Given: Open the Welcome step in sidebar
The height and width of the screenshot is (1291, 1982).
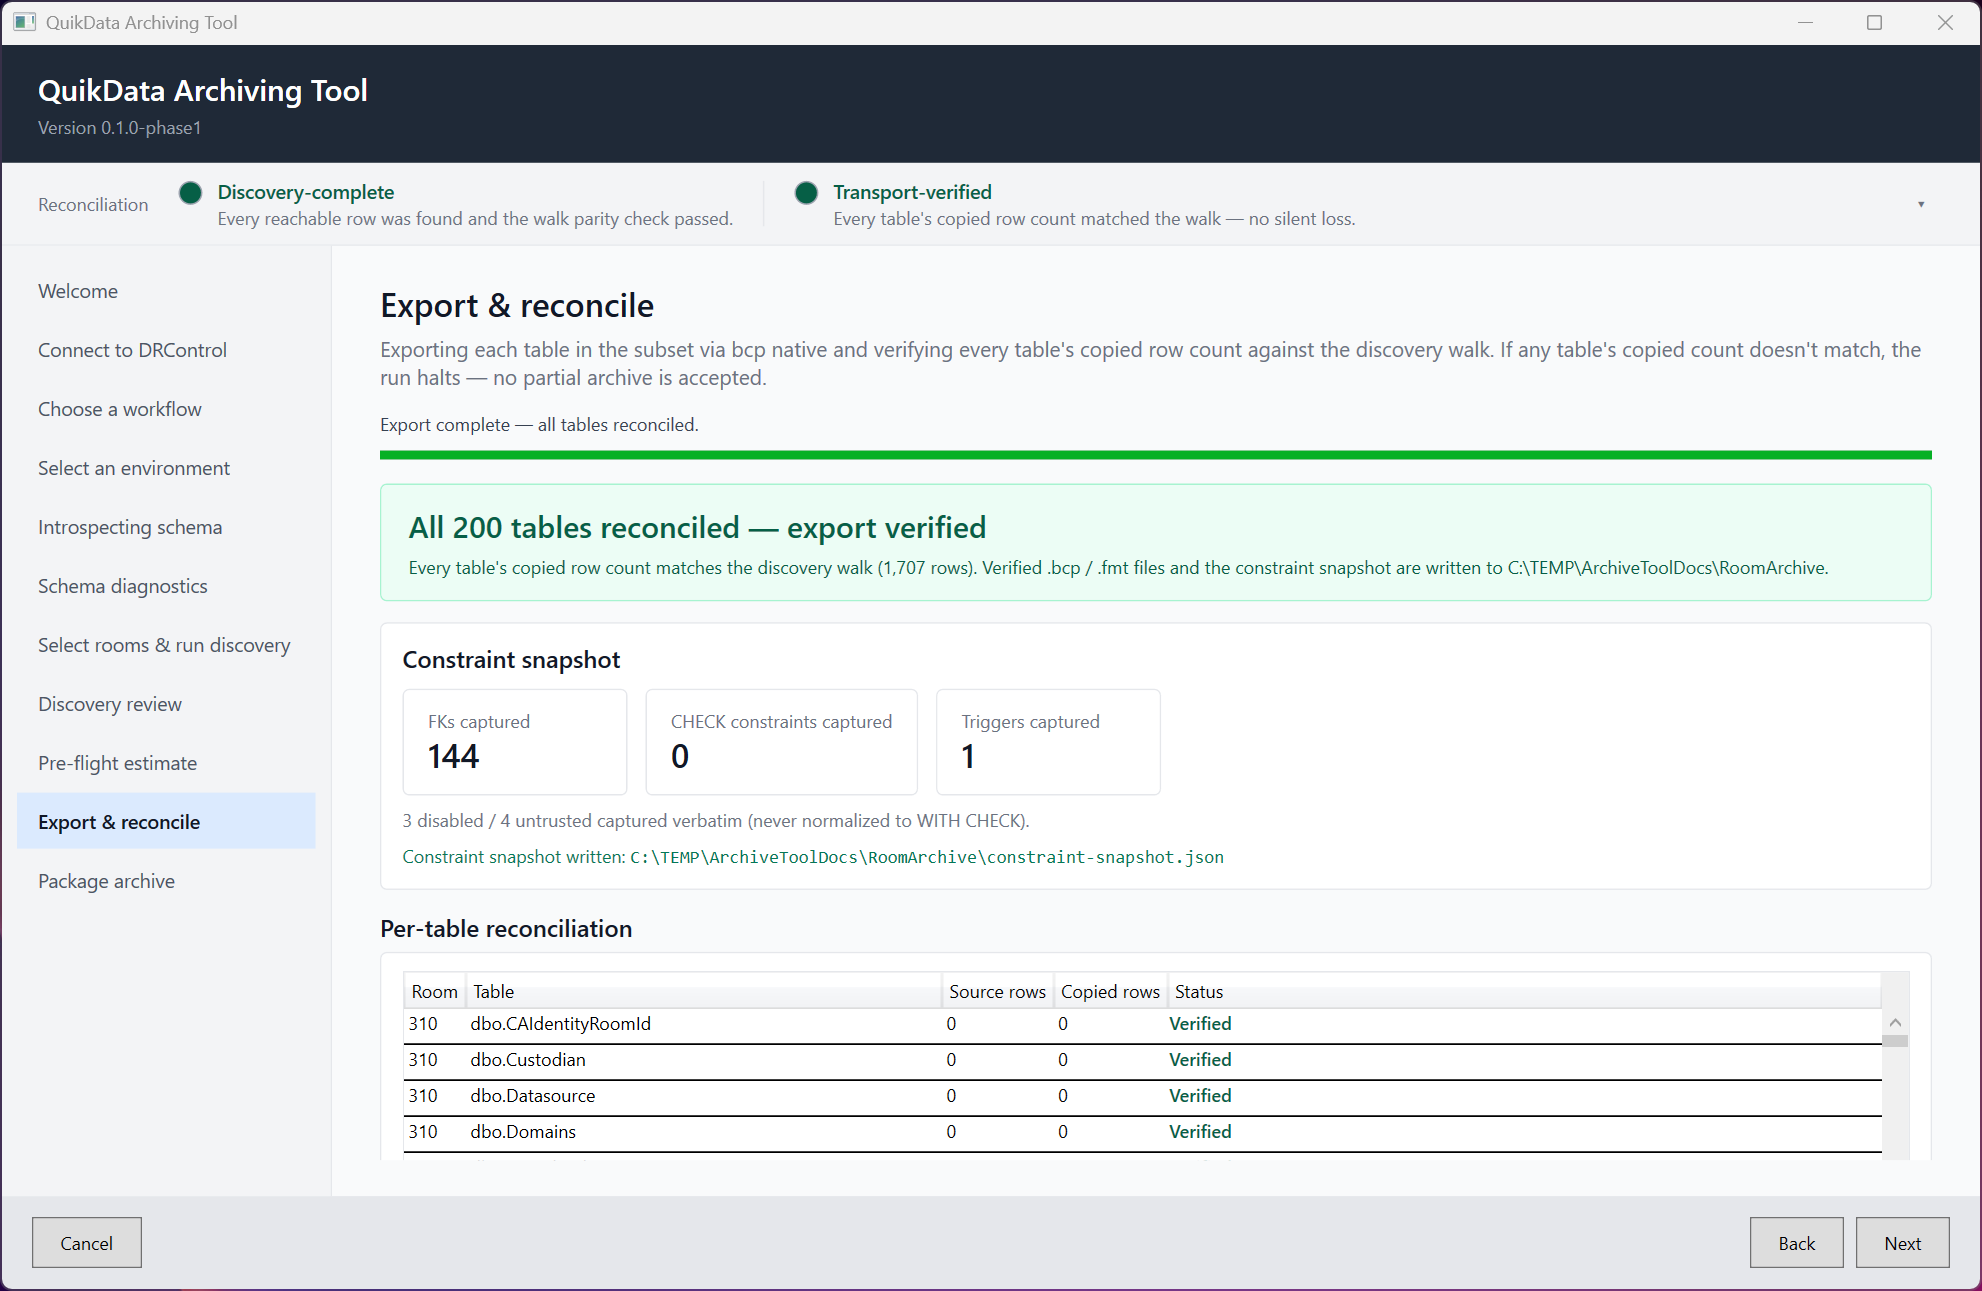Looking at the screenshot, I should pos(166,291).
